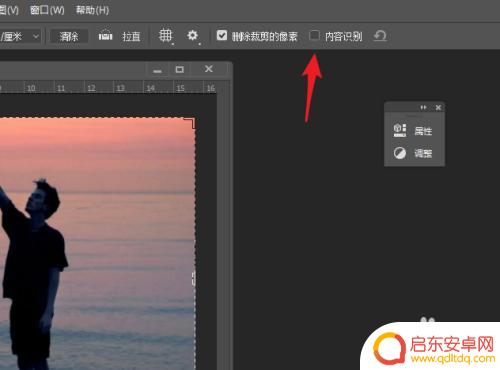The height and width of the screenshot is (370, 500).
Task: Click the horizontal ruler at mark 12
Action: tap(91, 88)
